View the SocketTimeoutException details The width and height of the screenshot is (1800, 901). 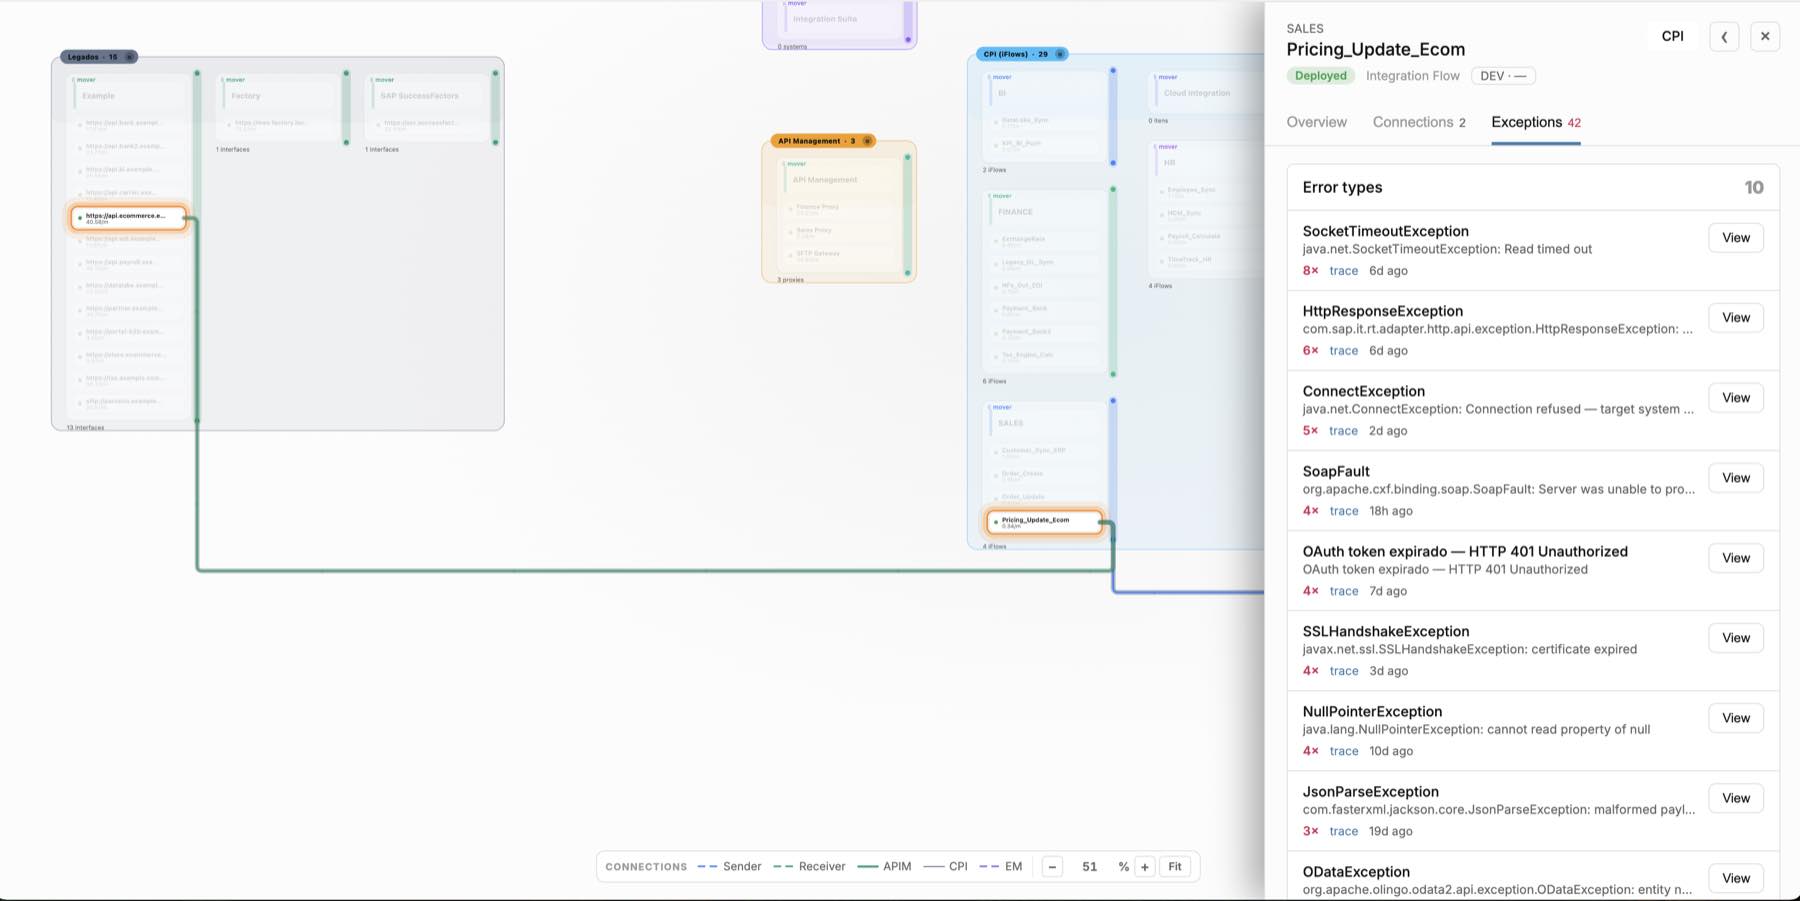click(x=1736, y=238)
